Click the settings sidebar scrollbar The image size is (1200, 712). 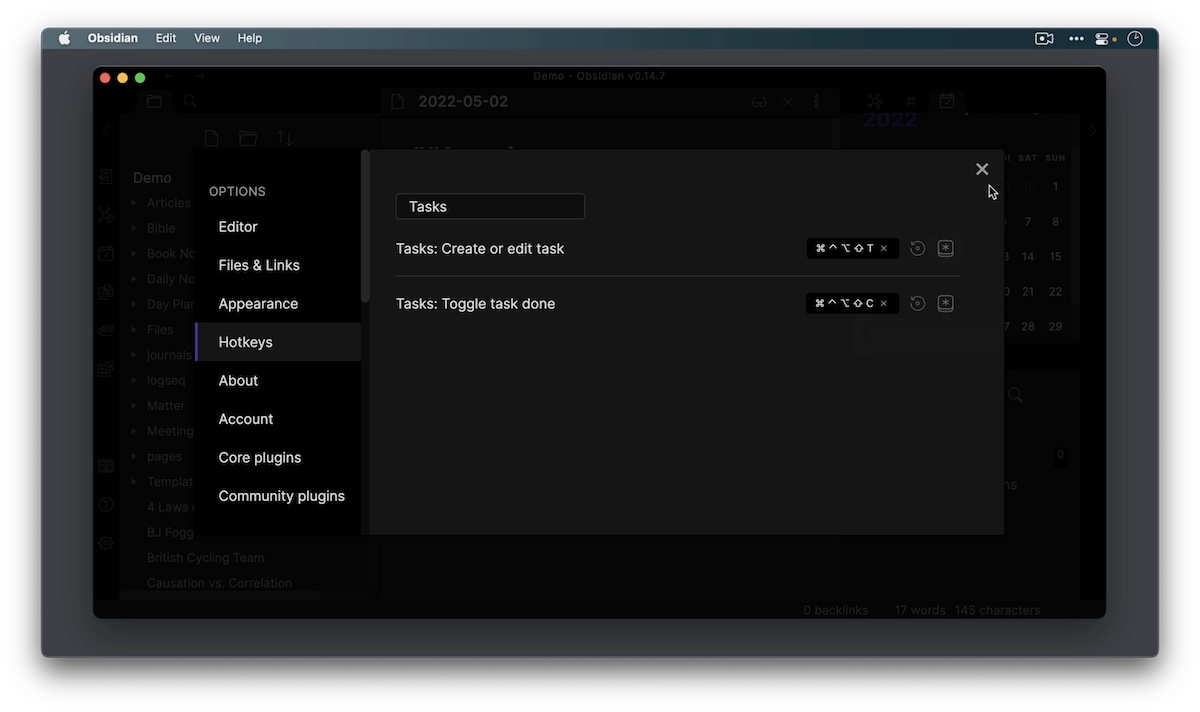pos(365,225)
